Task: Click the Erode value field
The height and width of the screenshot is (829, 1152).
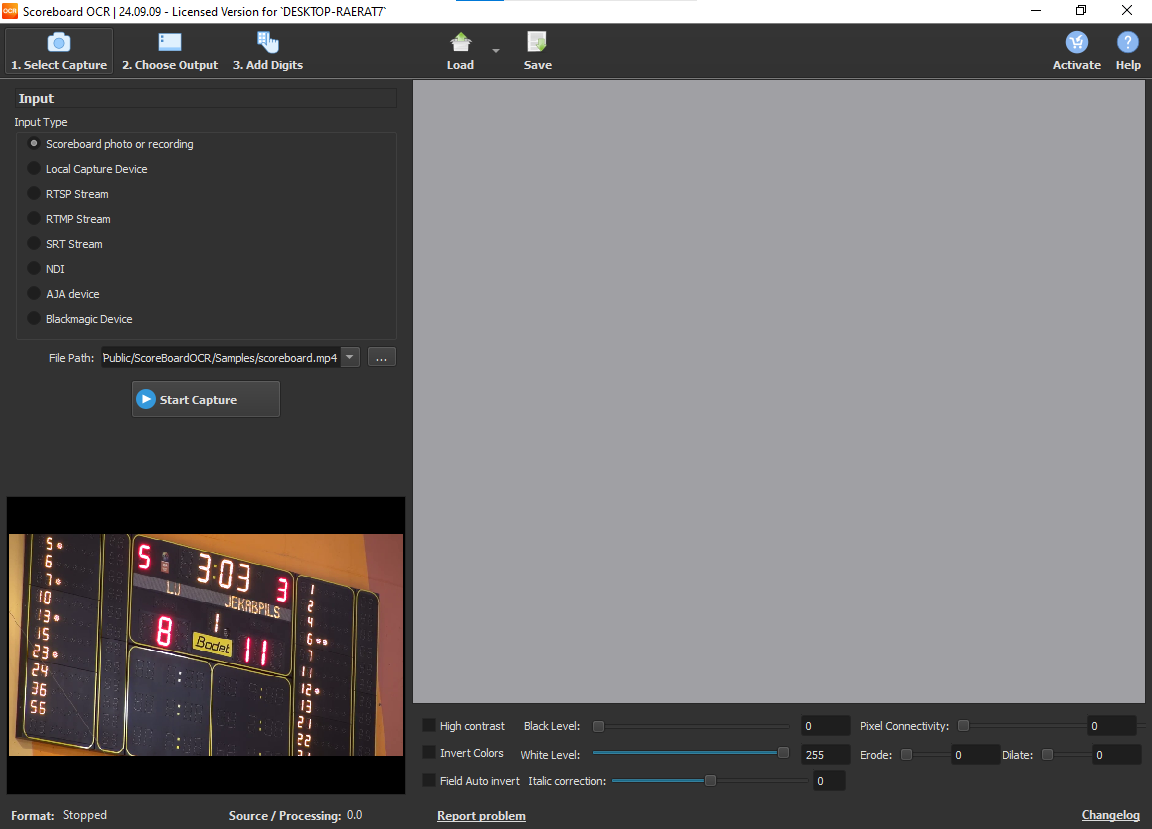Action: click(975, 755)
